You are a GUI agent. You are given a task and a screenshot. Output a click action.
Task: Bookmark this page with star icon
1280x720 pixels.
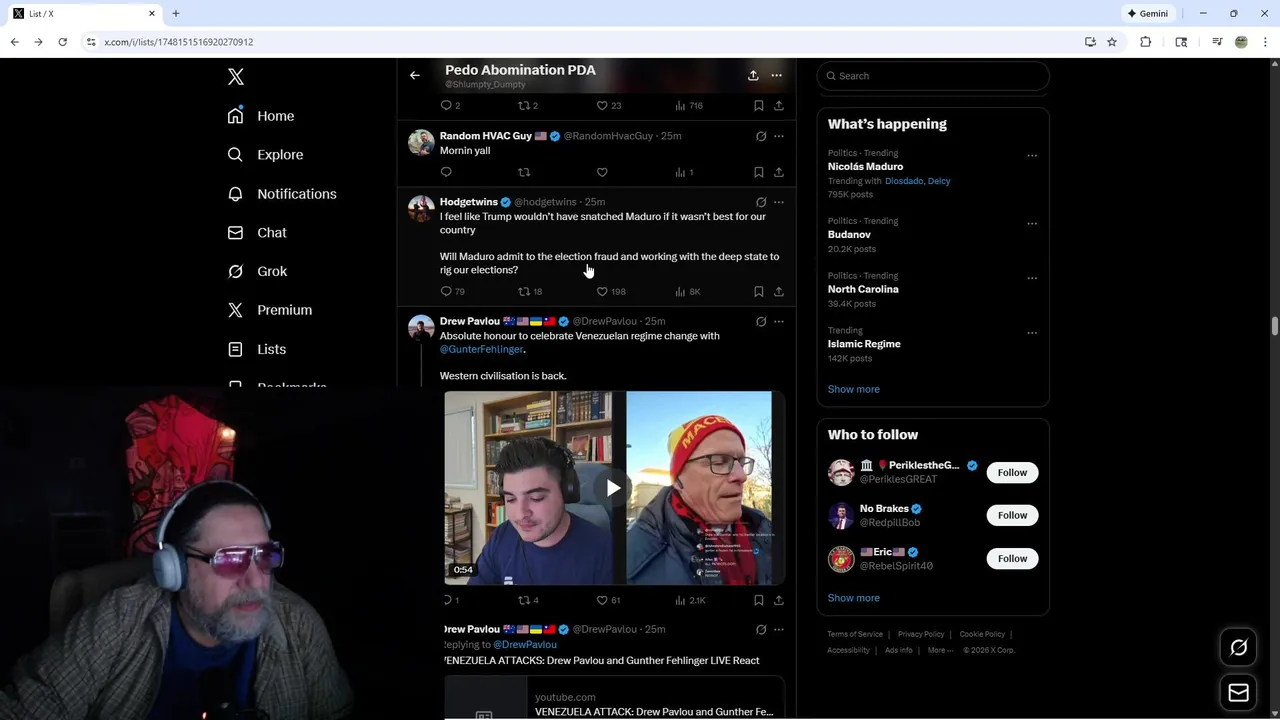pyautogui.click(x=1112, y=42)
